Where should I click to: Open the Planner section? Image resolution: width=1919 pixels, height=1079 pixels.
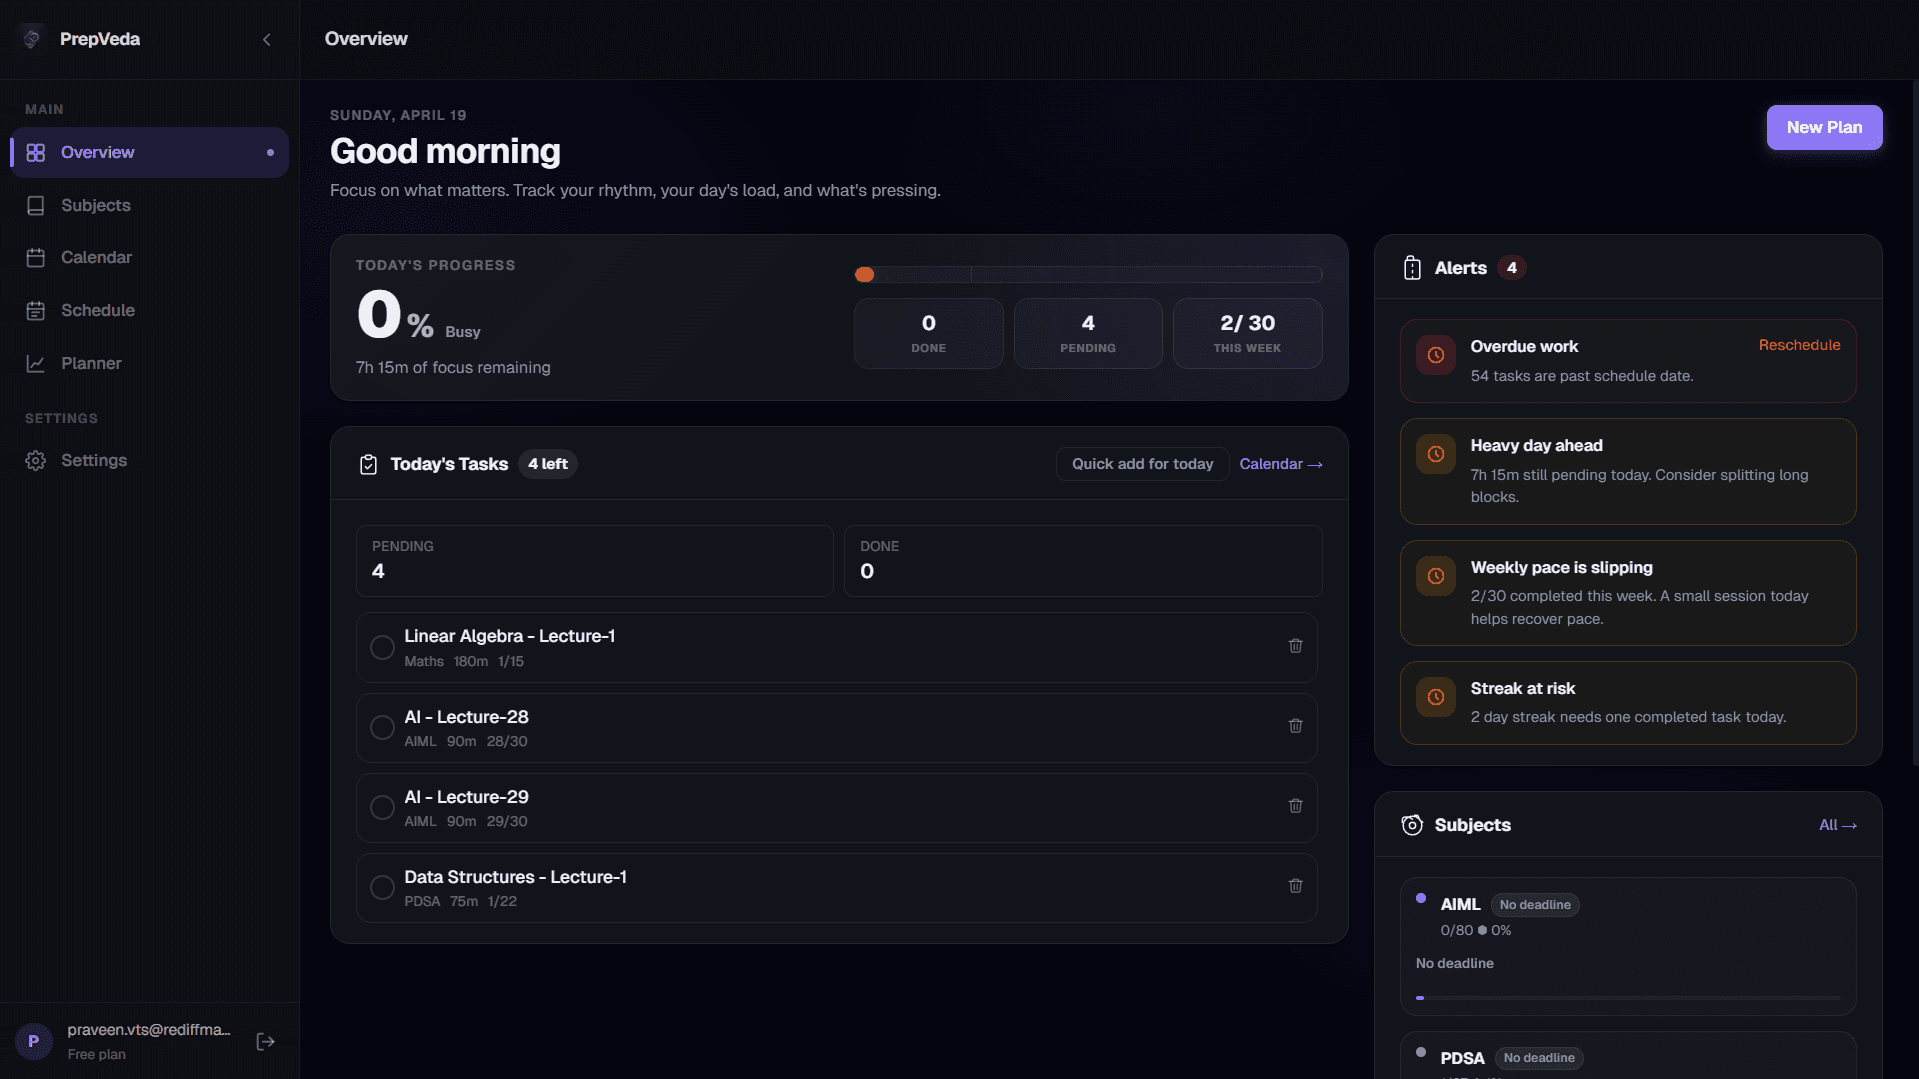(x=149, y=363)
